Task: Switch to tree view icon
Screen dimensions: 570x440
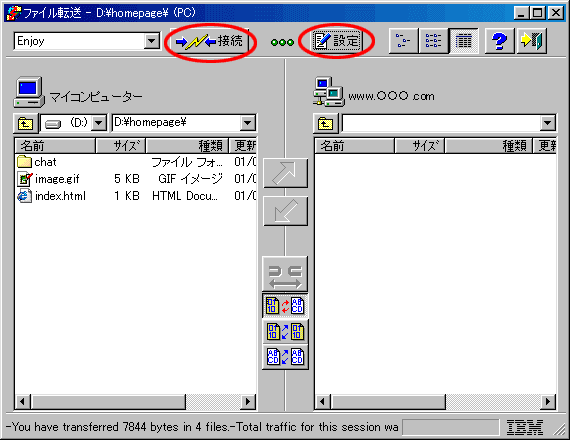Action: click(x=403, y=41)
